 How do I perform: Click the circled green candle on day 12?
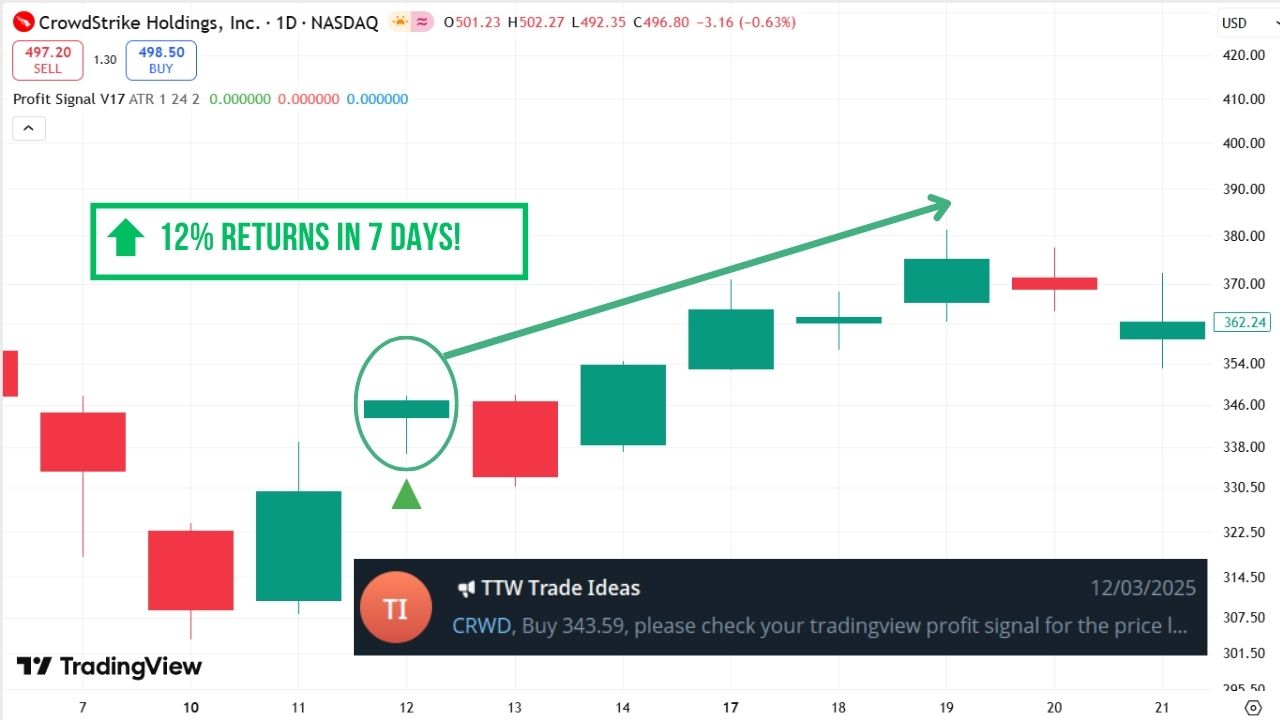(406, 408)
